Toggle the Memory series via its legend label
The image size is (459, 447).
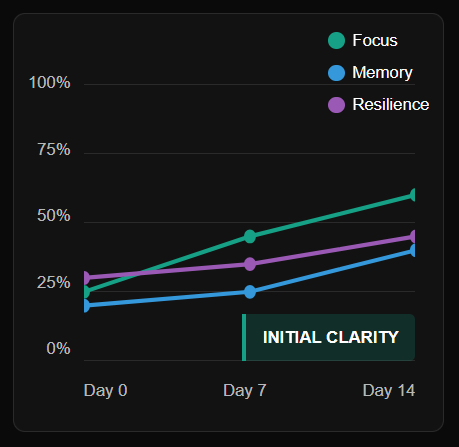(382, 73)
